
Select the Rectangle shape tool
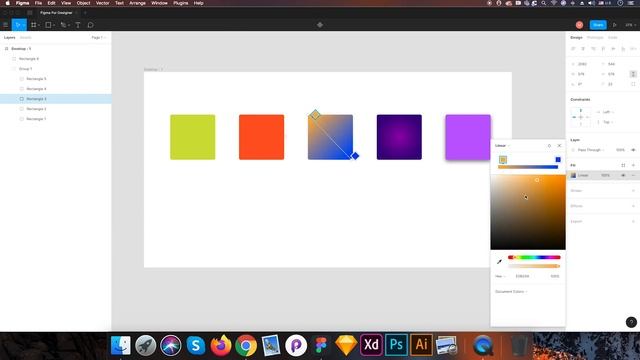(48, 25)
